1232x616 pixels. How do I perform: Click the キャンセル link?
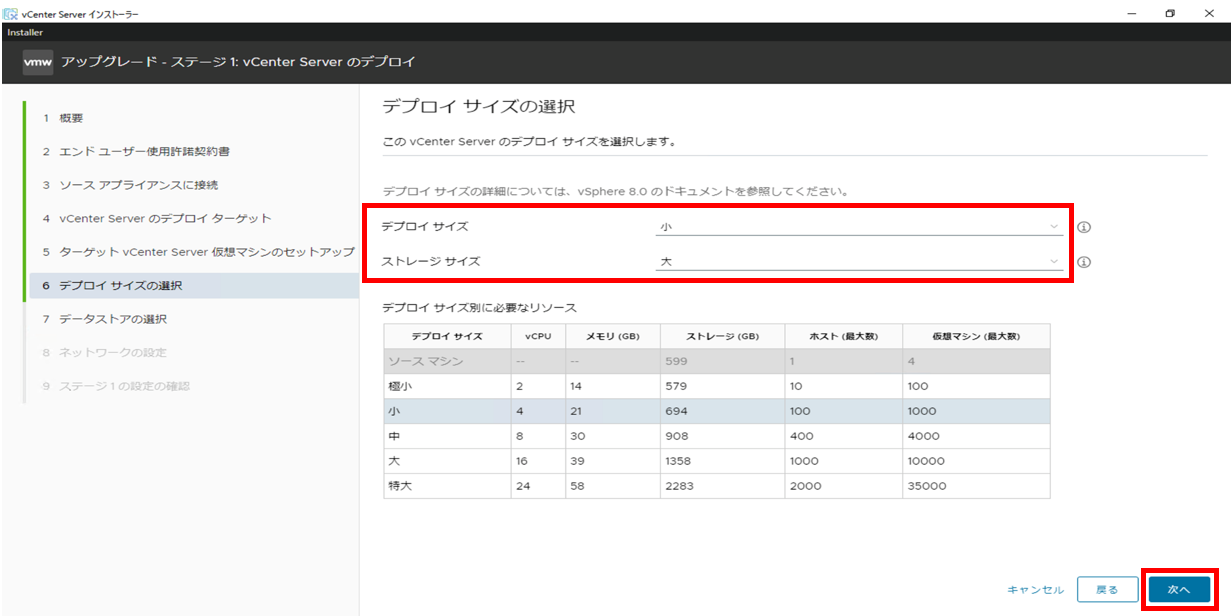click(x=1035, y=590)
